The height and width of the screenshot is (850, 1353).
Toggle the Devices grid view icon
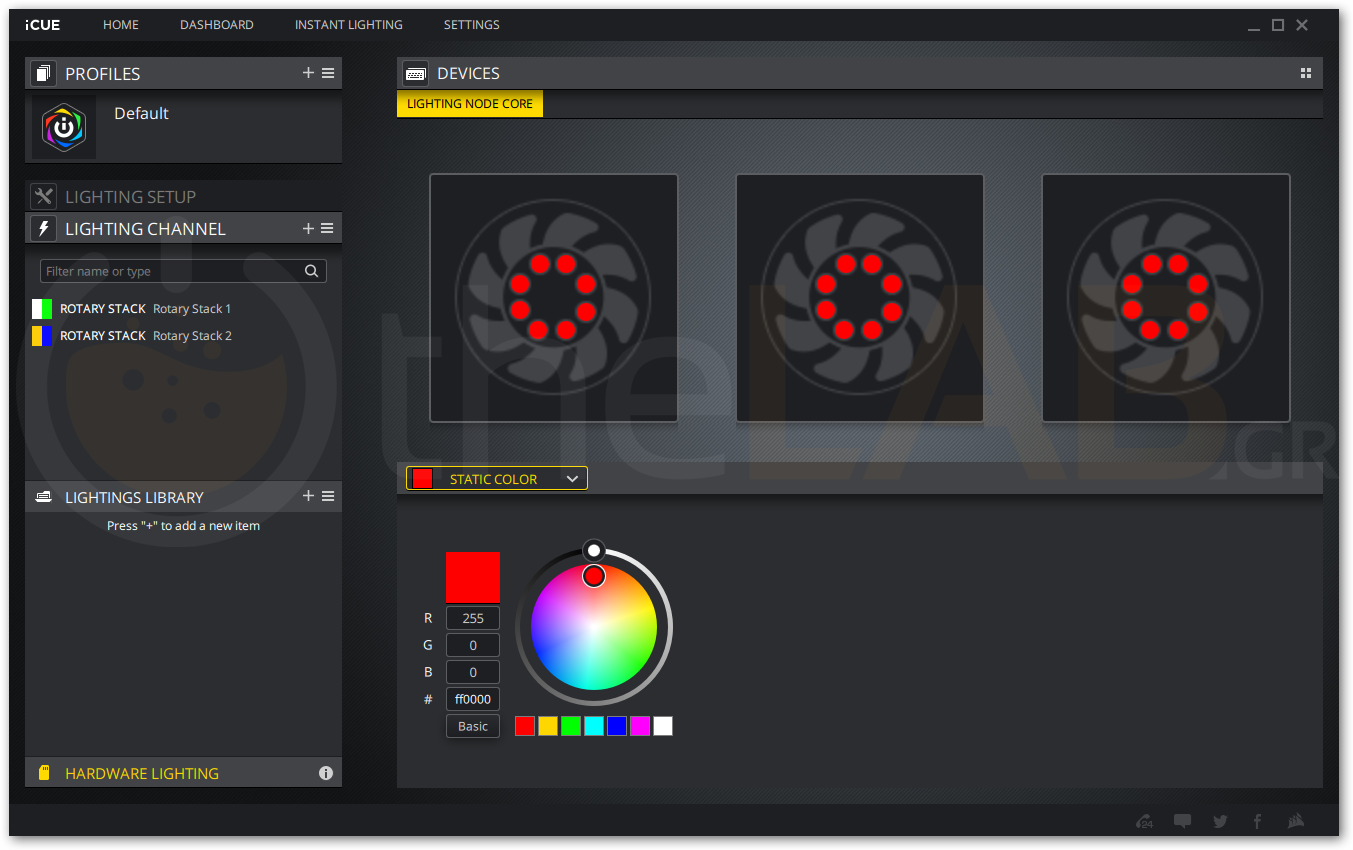pyautogui.click(x=1305, y=73)
